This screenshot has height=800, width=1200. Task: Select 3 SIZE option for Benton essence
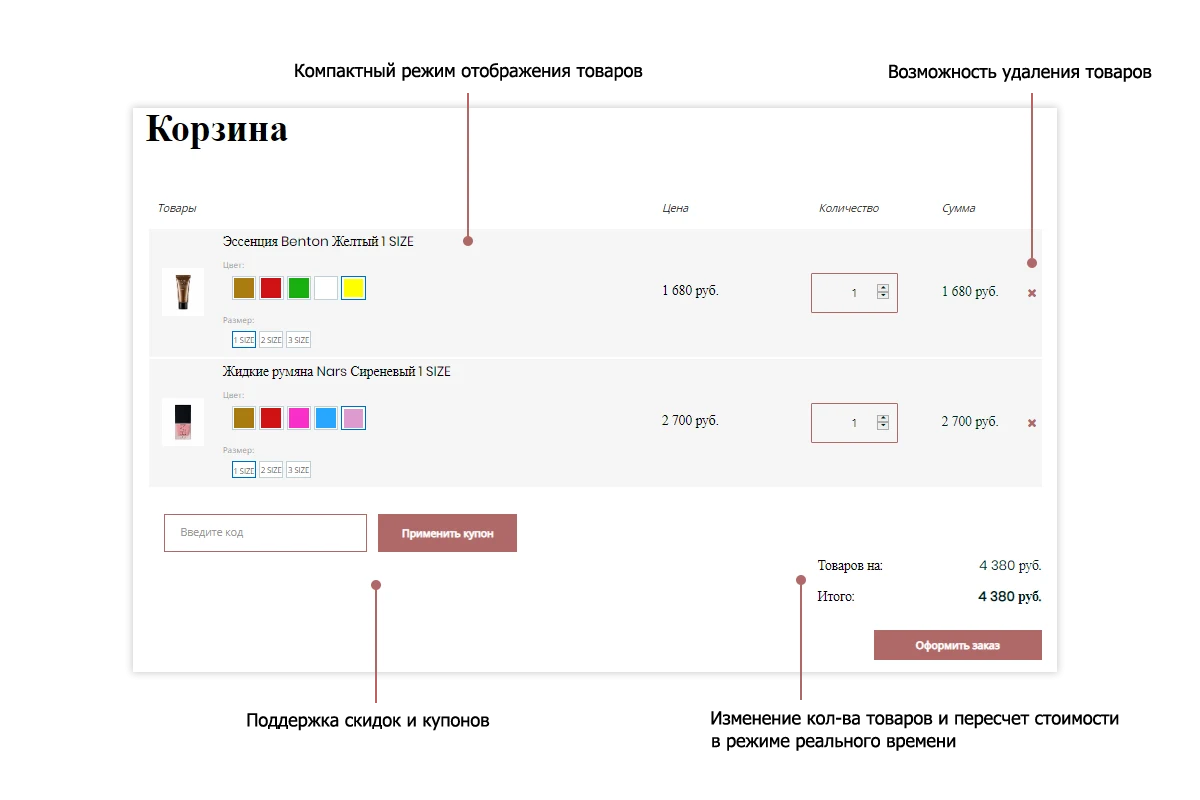298,340
